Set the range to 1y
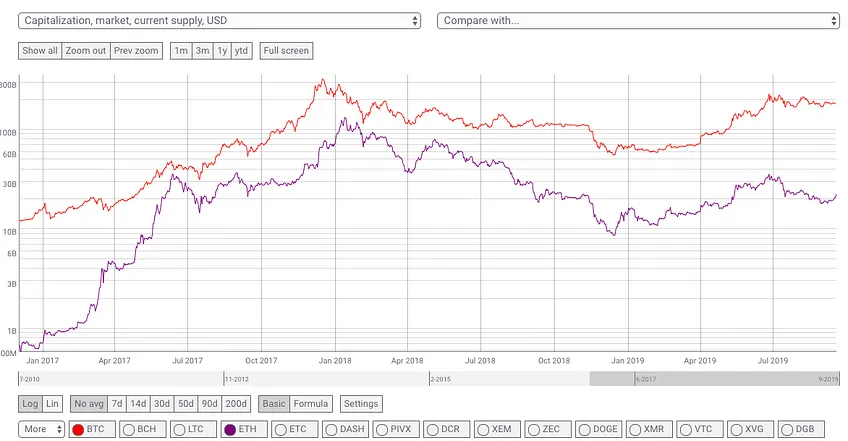Screen dimensions: 848x441 coord(222,51)
